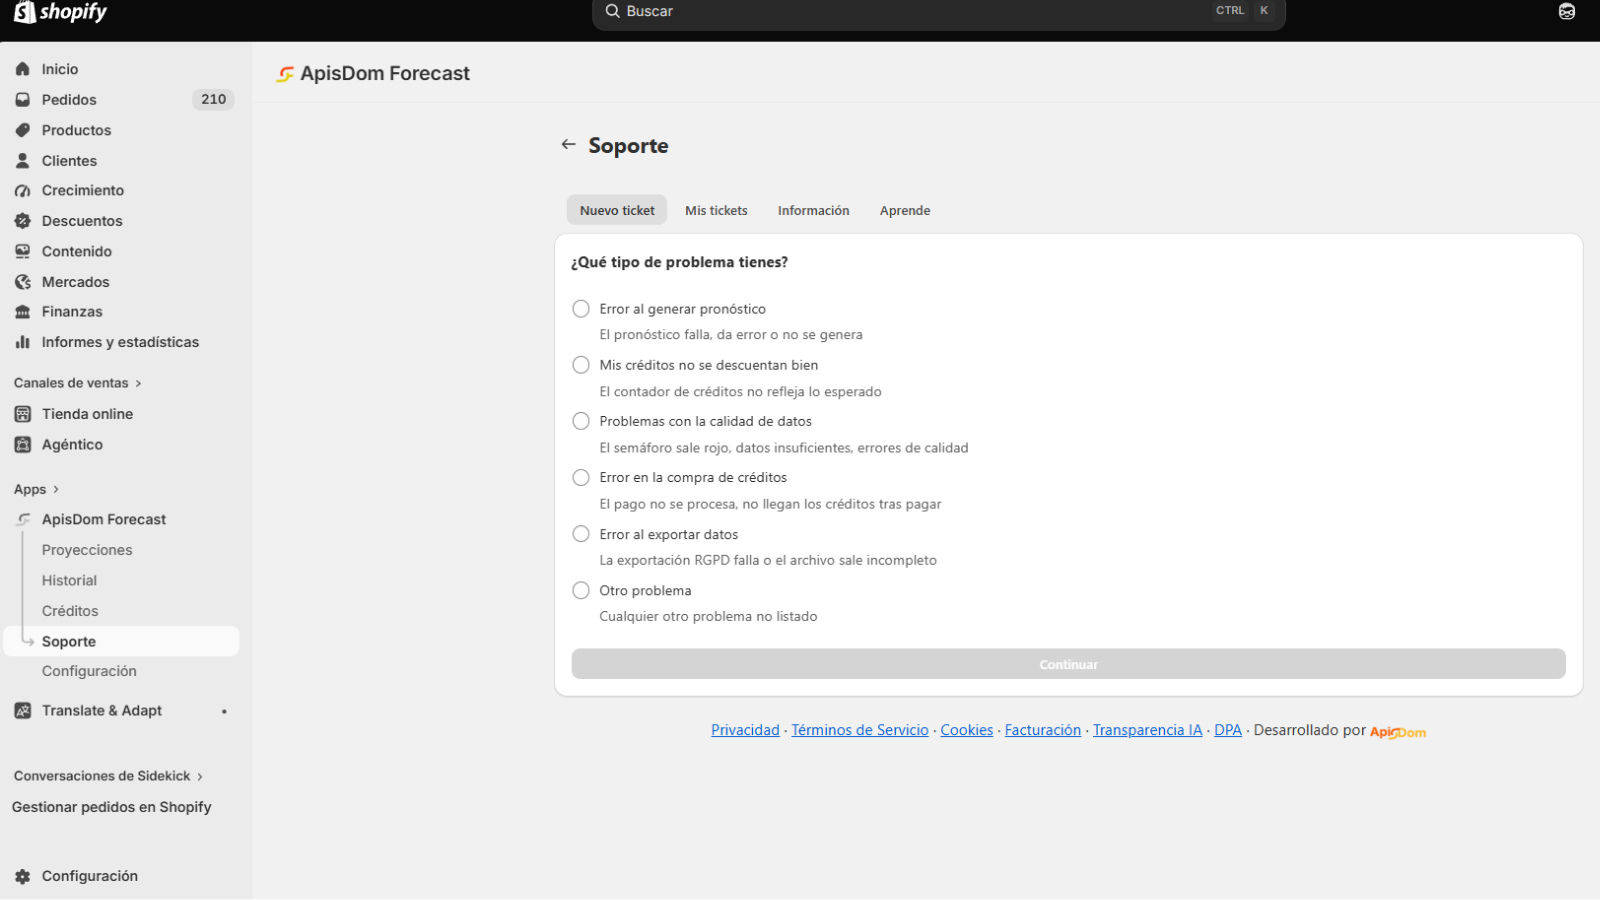This screenshot has height=900, width=1600.
Task: Click the 210 Pedidos badge
Action: (x=213, y=100)
